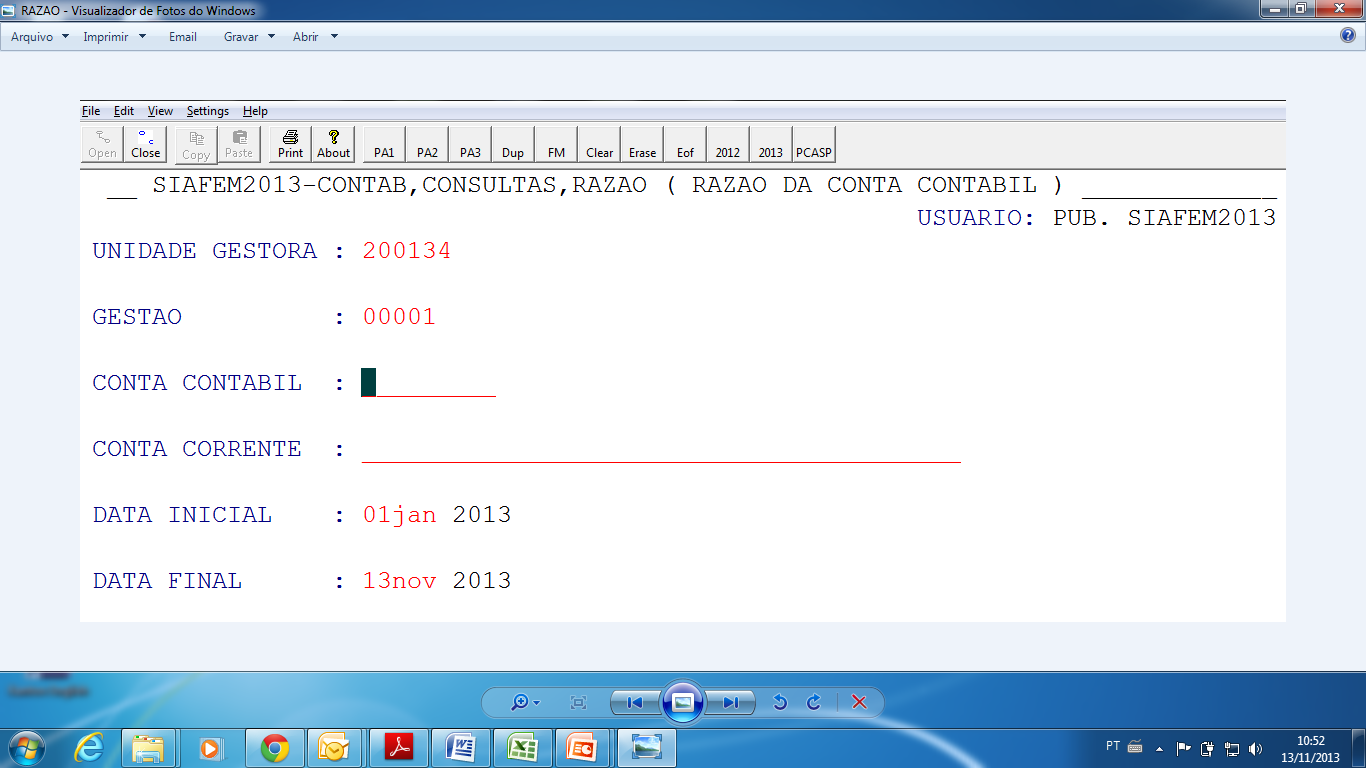Open the terminal View menu
This screenshot has width=1366, height=768.
pos(160,111)
